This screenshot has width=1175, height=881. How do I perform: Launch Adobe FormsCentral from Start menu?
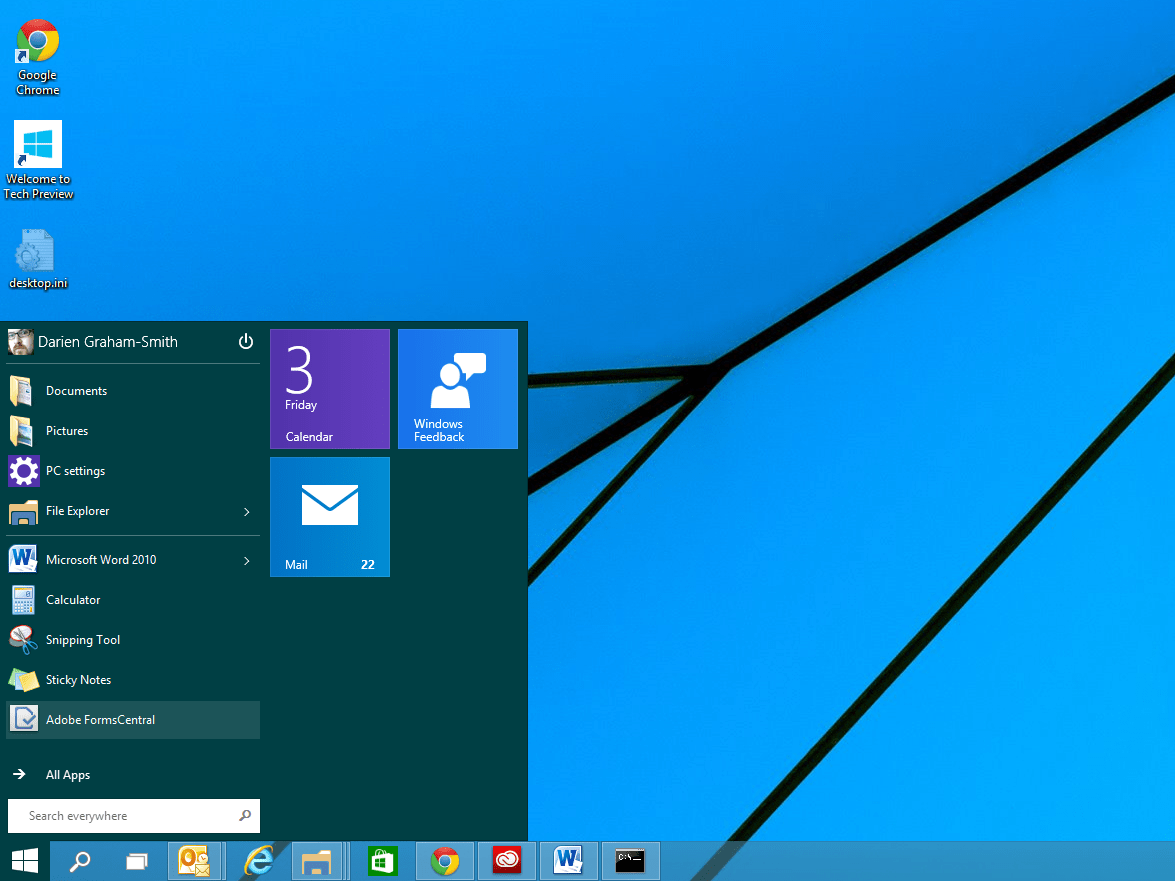(133, 720)
